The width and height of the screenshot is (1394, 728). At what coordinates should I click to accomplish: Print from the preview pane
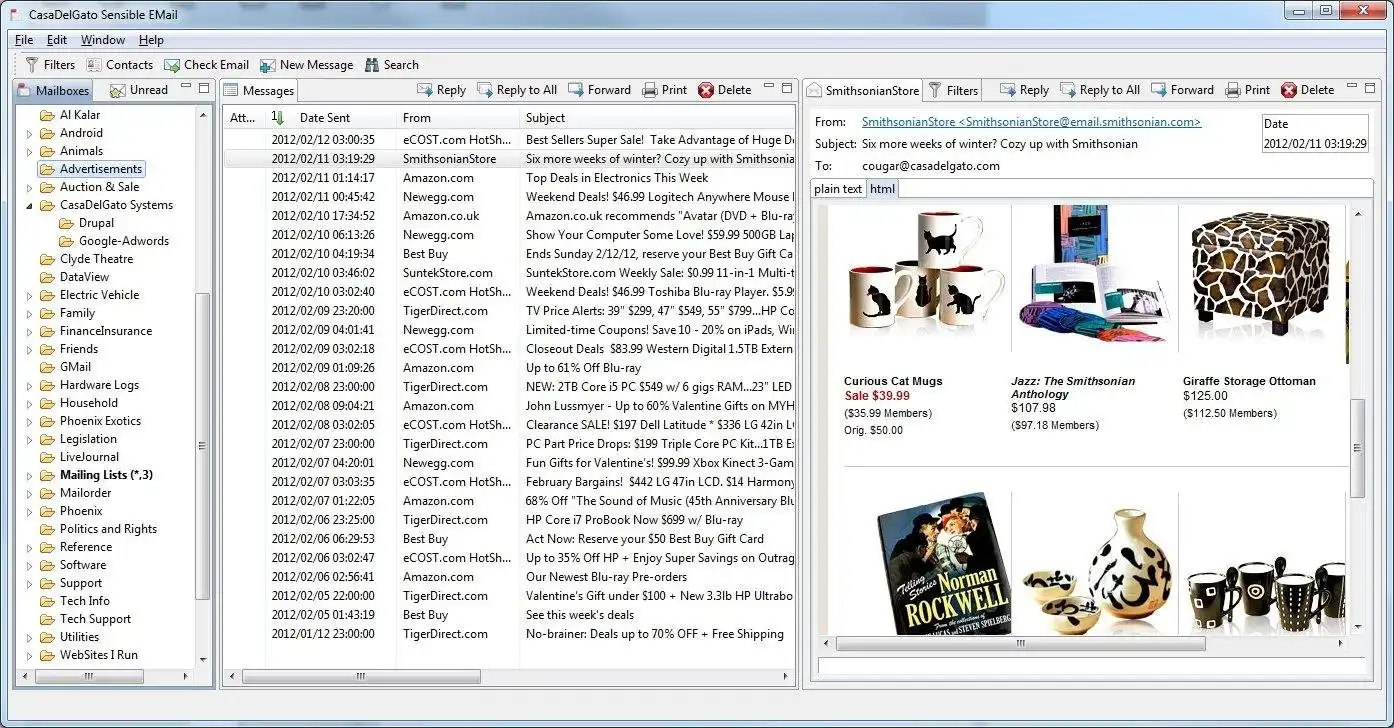point(1247,90)
